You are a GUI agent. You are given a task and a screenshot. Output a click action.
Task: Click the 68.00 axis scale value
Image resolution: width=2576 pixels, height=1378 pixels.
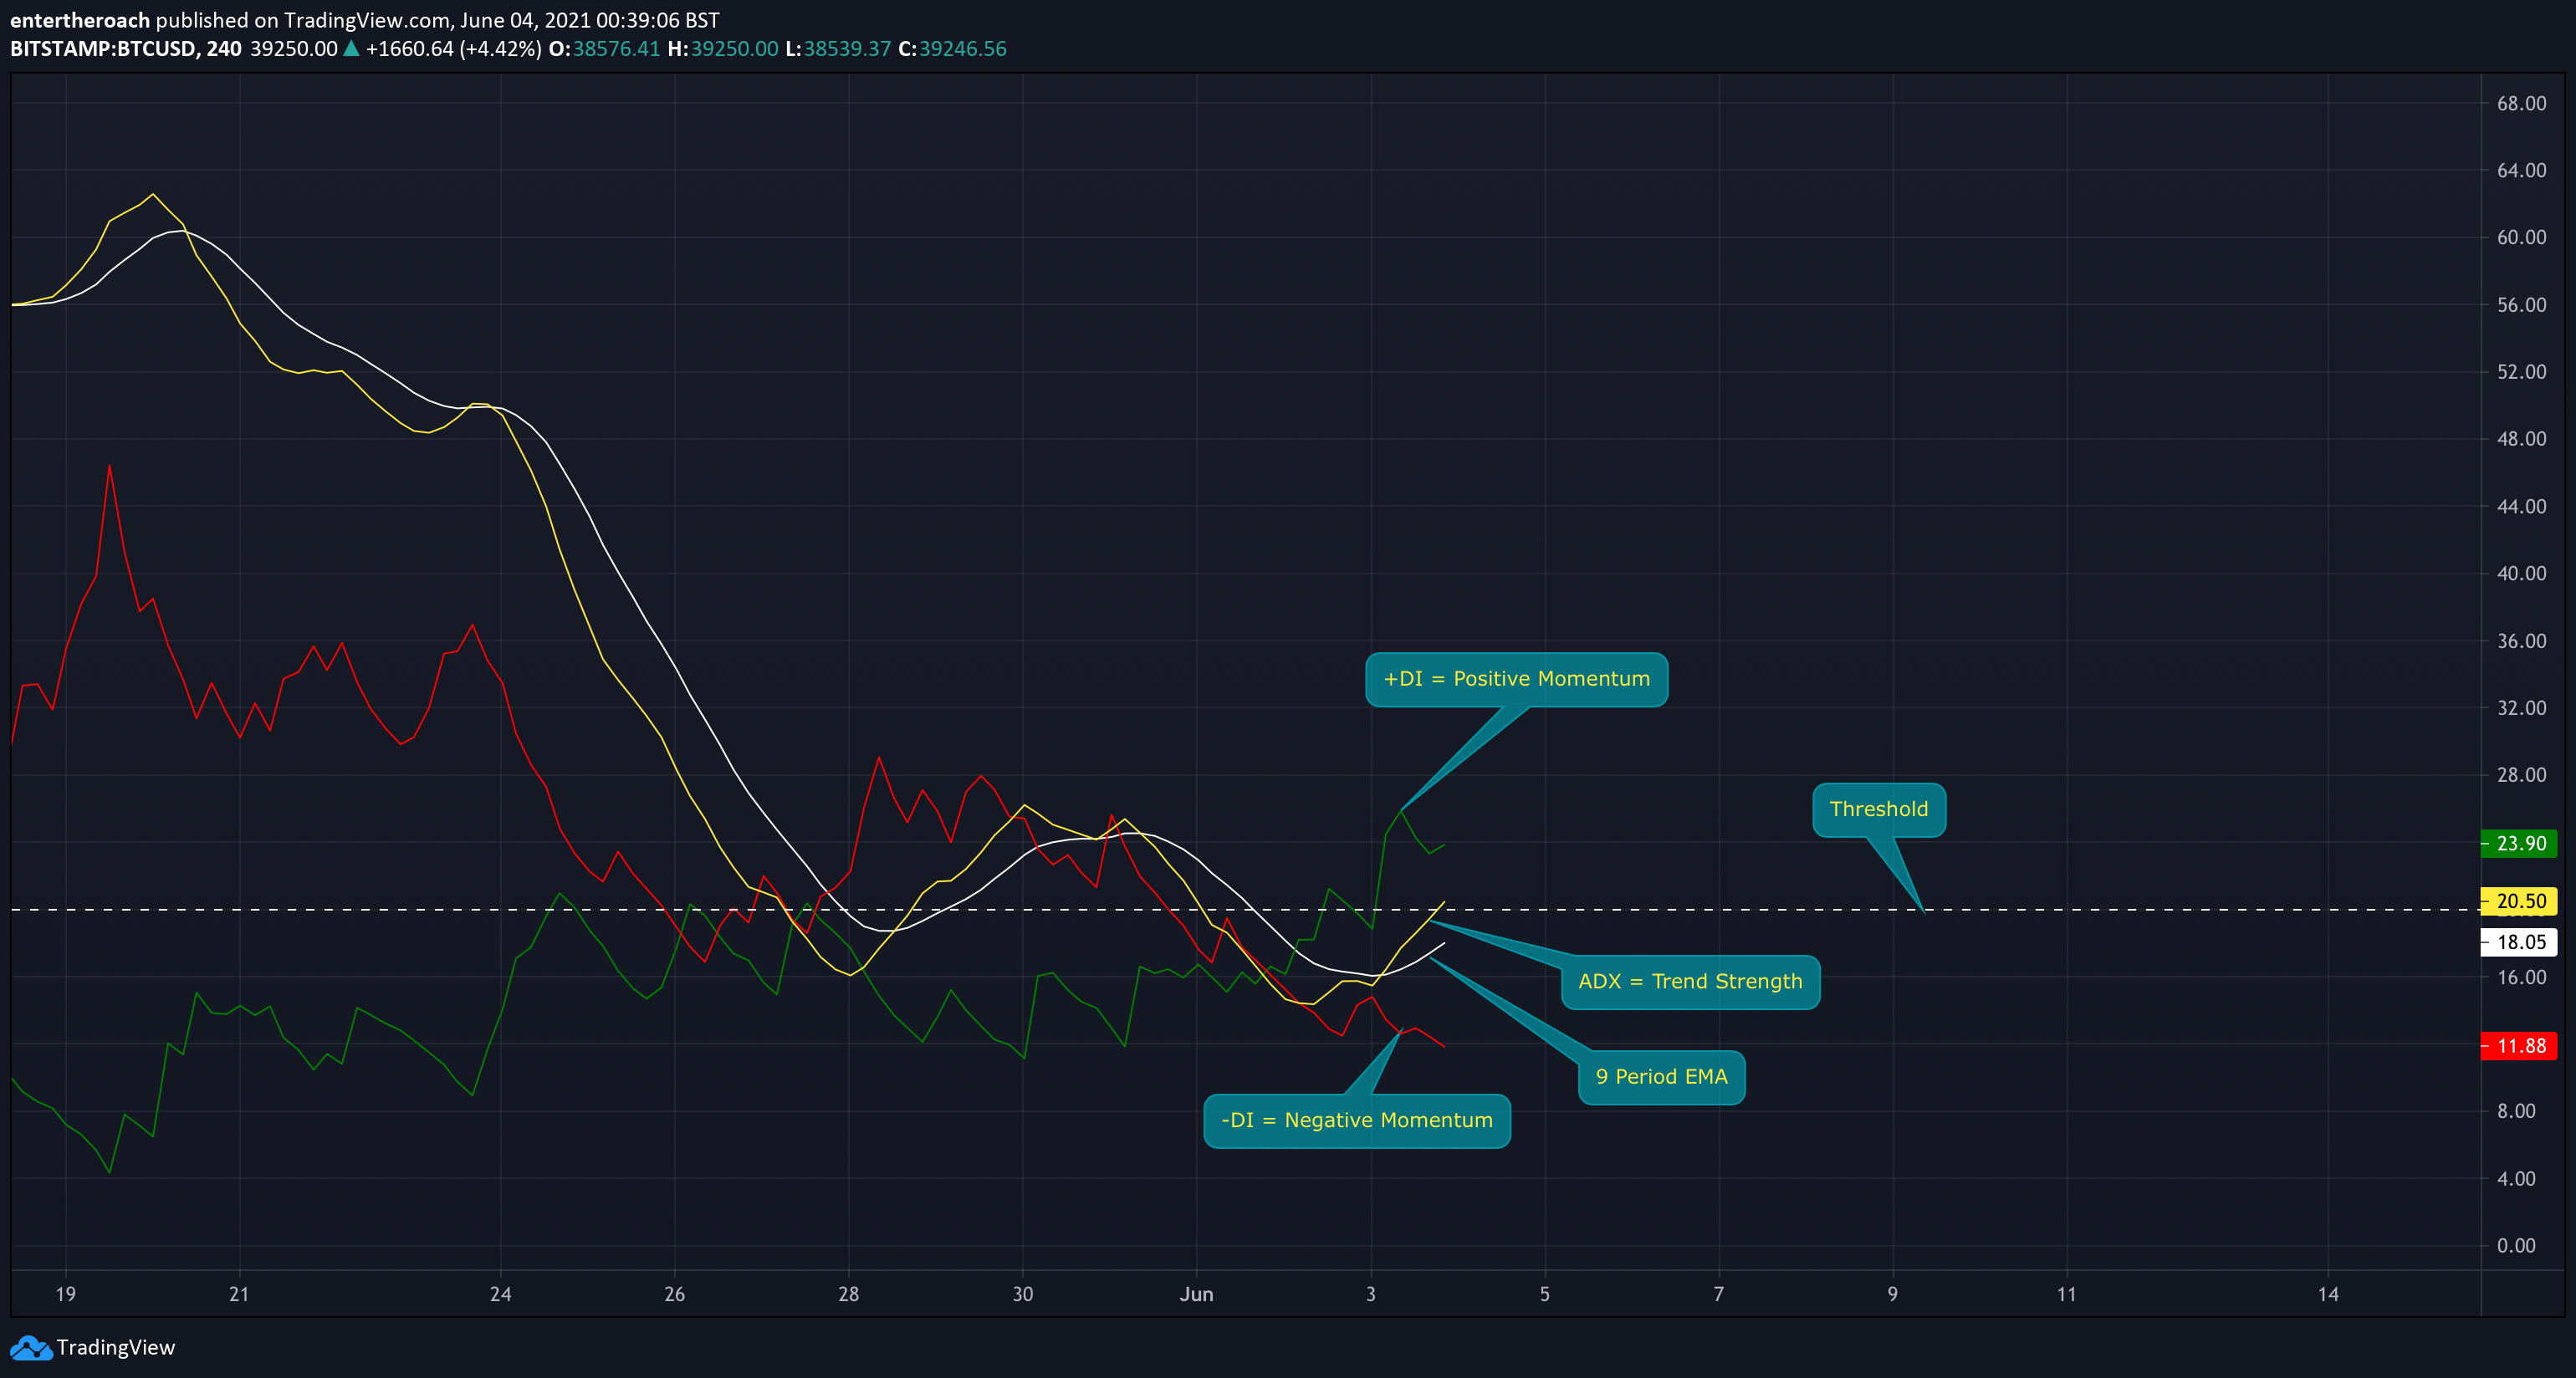pyautogui.click(x=2521, y=104)
